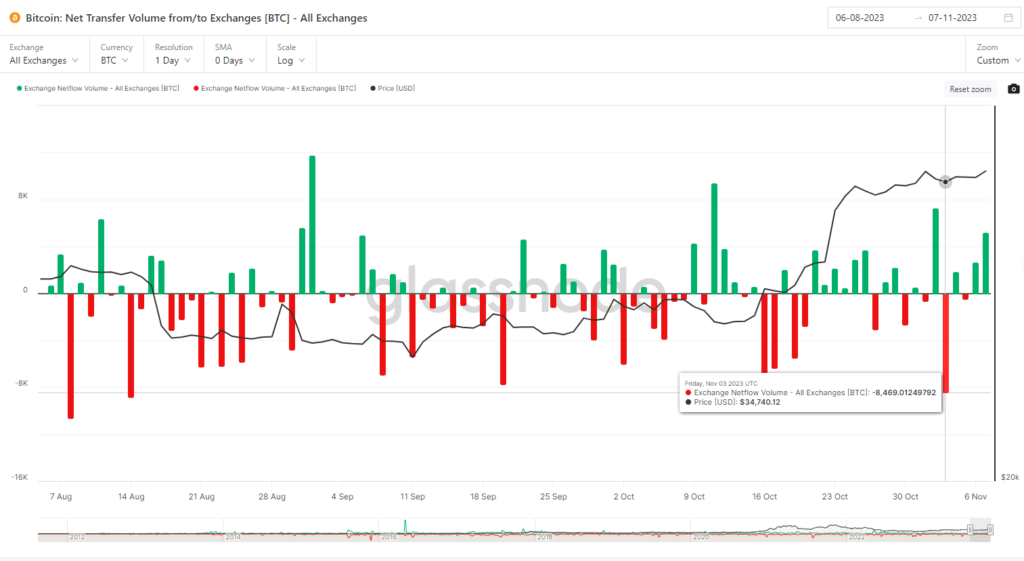Open the Currency BTC dropdown
Screen dimensions: 1024x561
(x=114, y=61)
